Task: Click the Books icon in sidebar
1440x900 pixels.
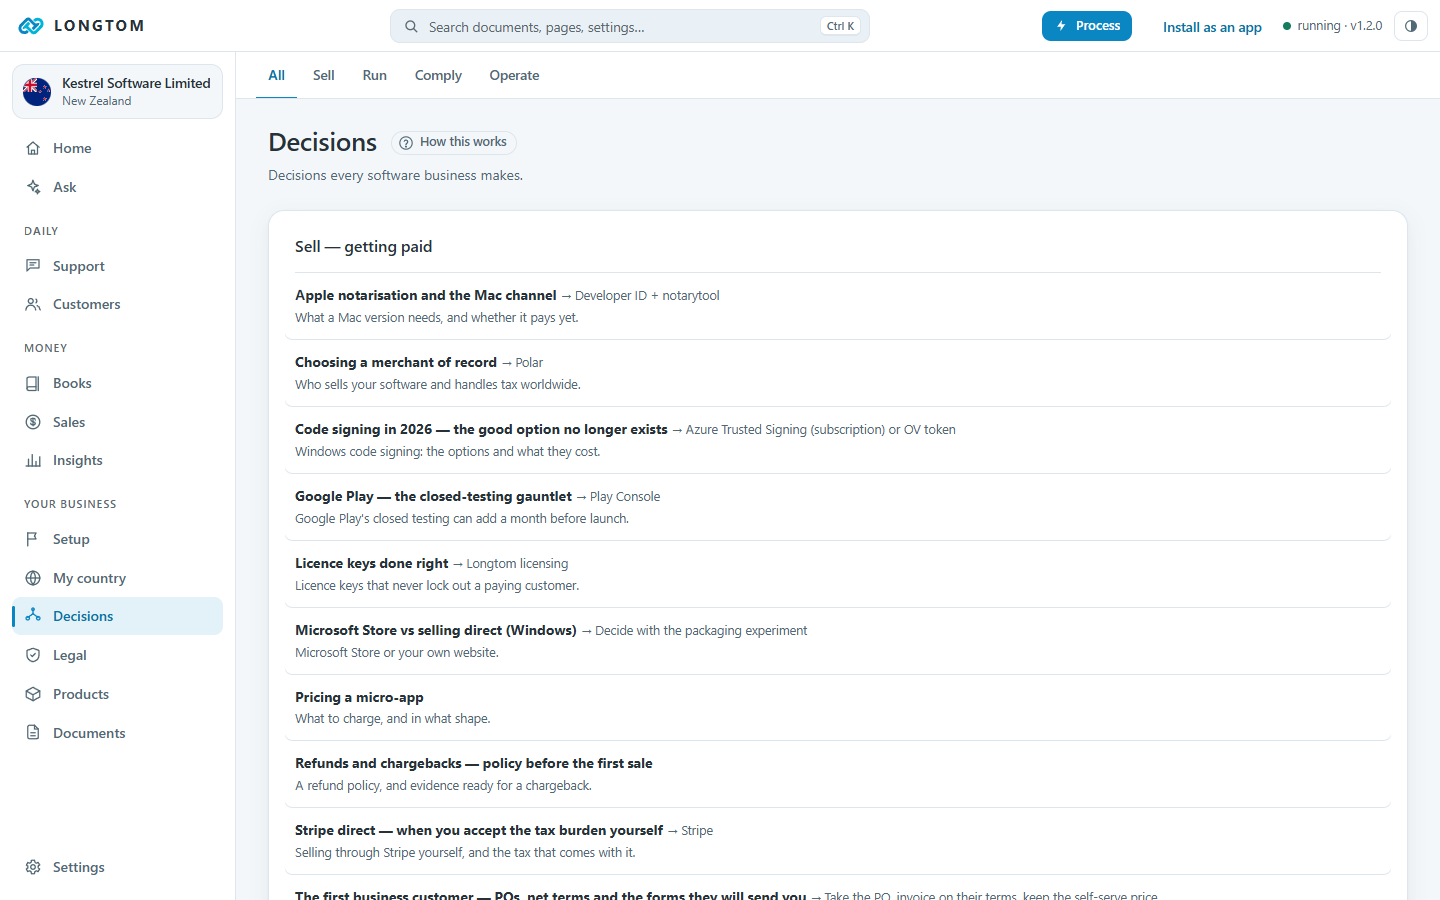Action: point(33,383)
